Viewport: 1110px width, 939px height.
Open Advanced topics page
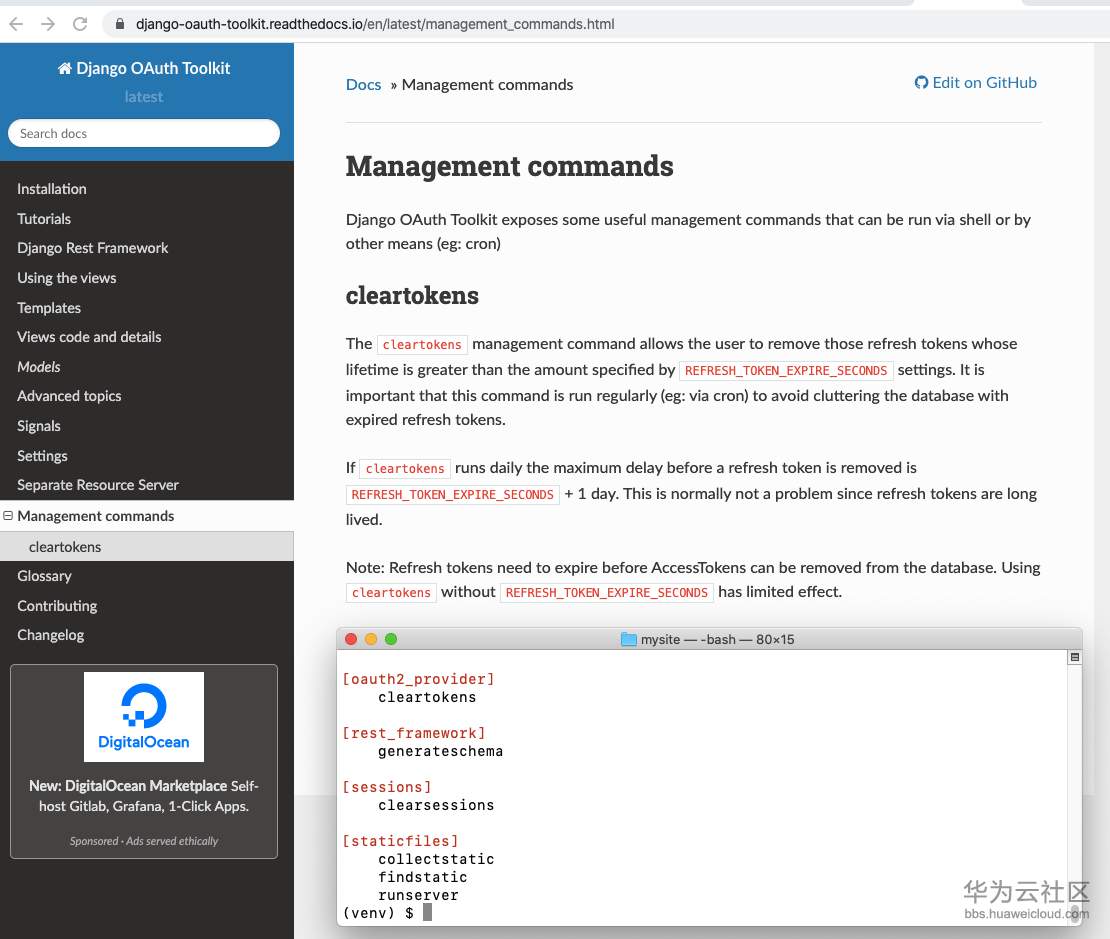click(69, 396)
